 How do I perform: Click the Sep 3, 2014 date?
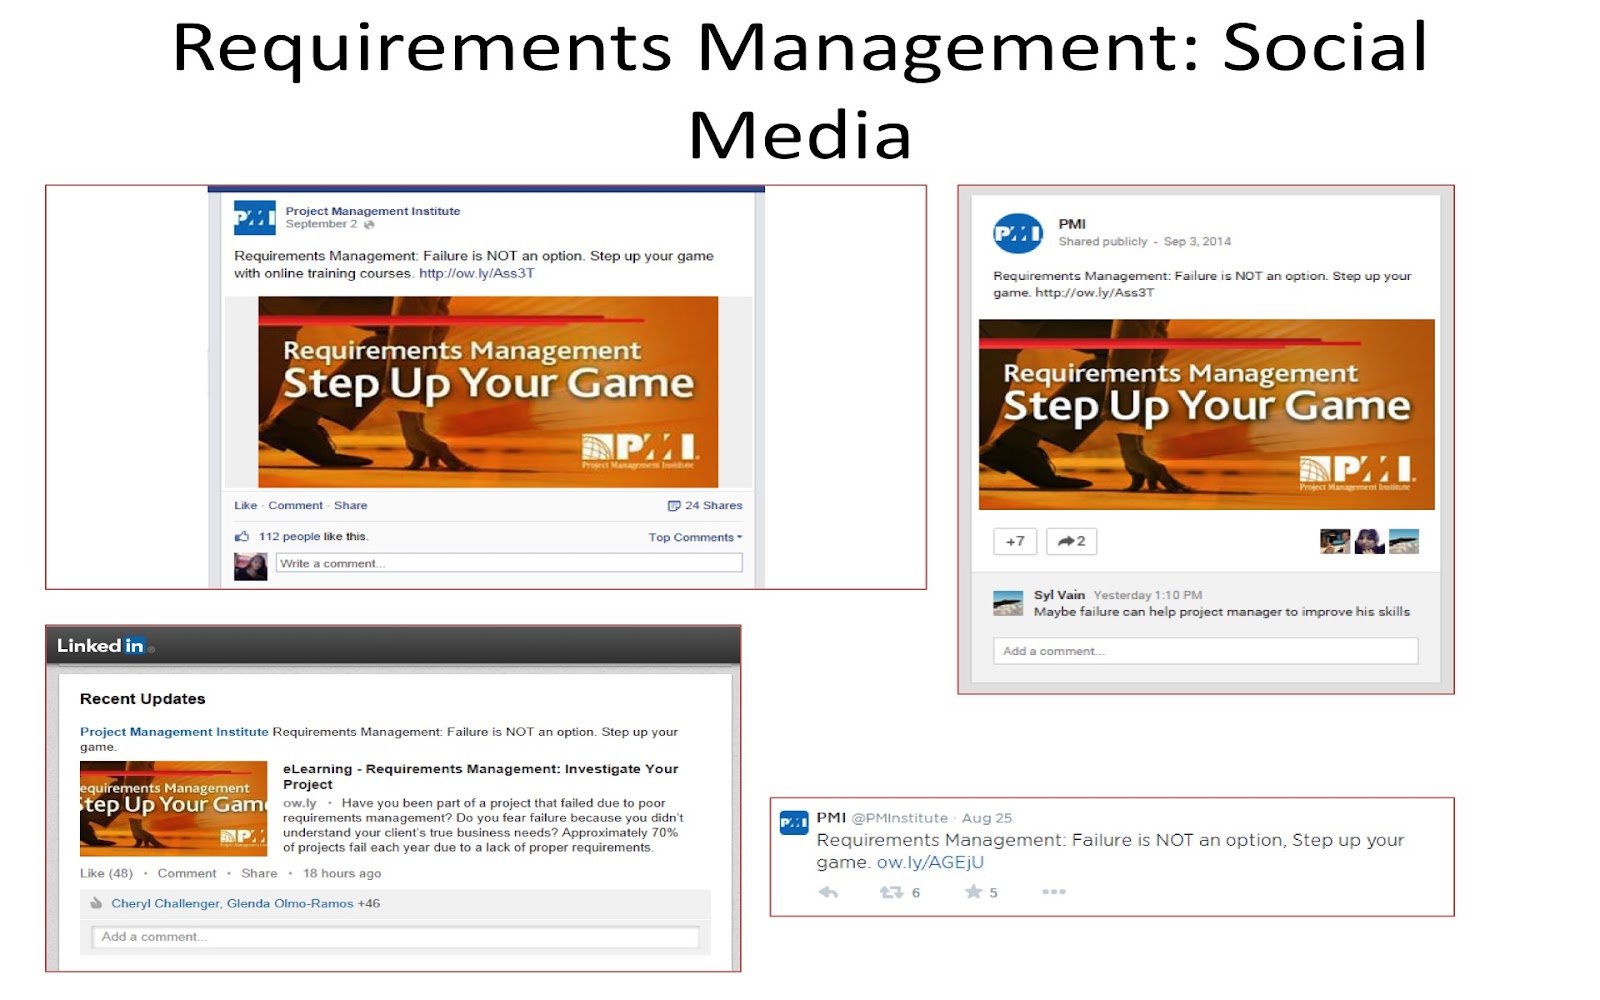click(1197, 242)
